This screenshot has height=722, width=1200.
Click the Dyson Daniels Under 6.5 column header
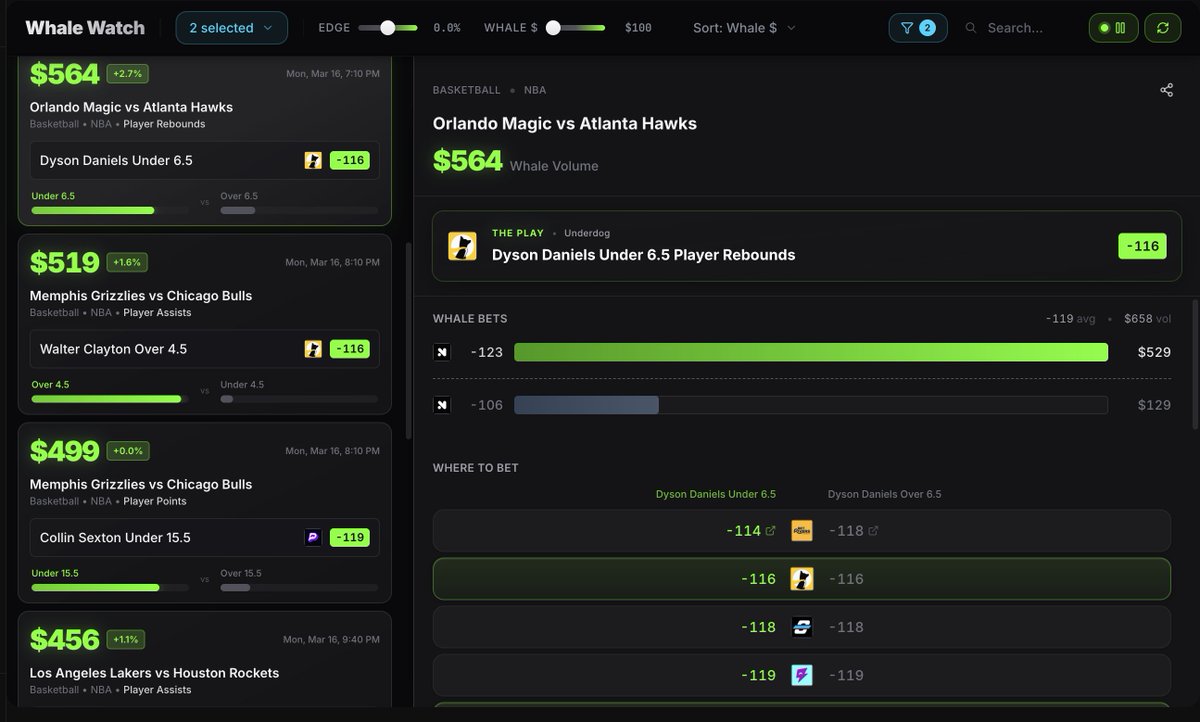716,494
